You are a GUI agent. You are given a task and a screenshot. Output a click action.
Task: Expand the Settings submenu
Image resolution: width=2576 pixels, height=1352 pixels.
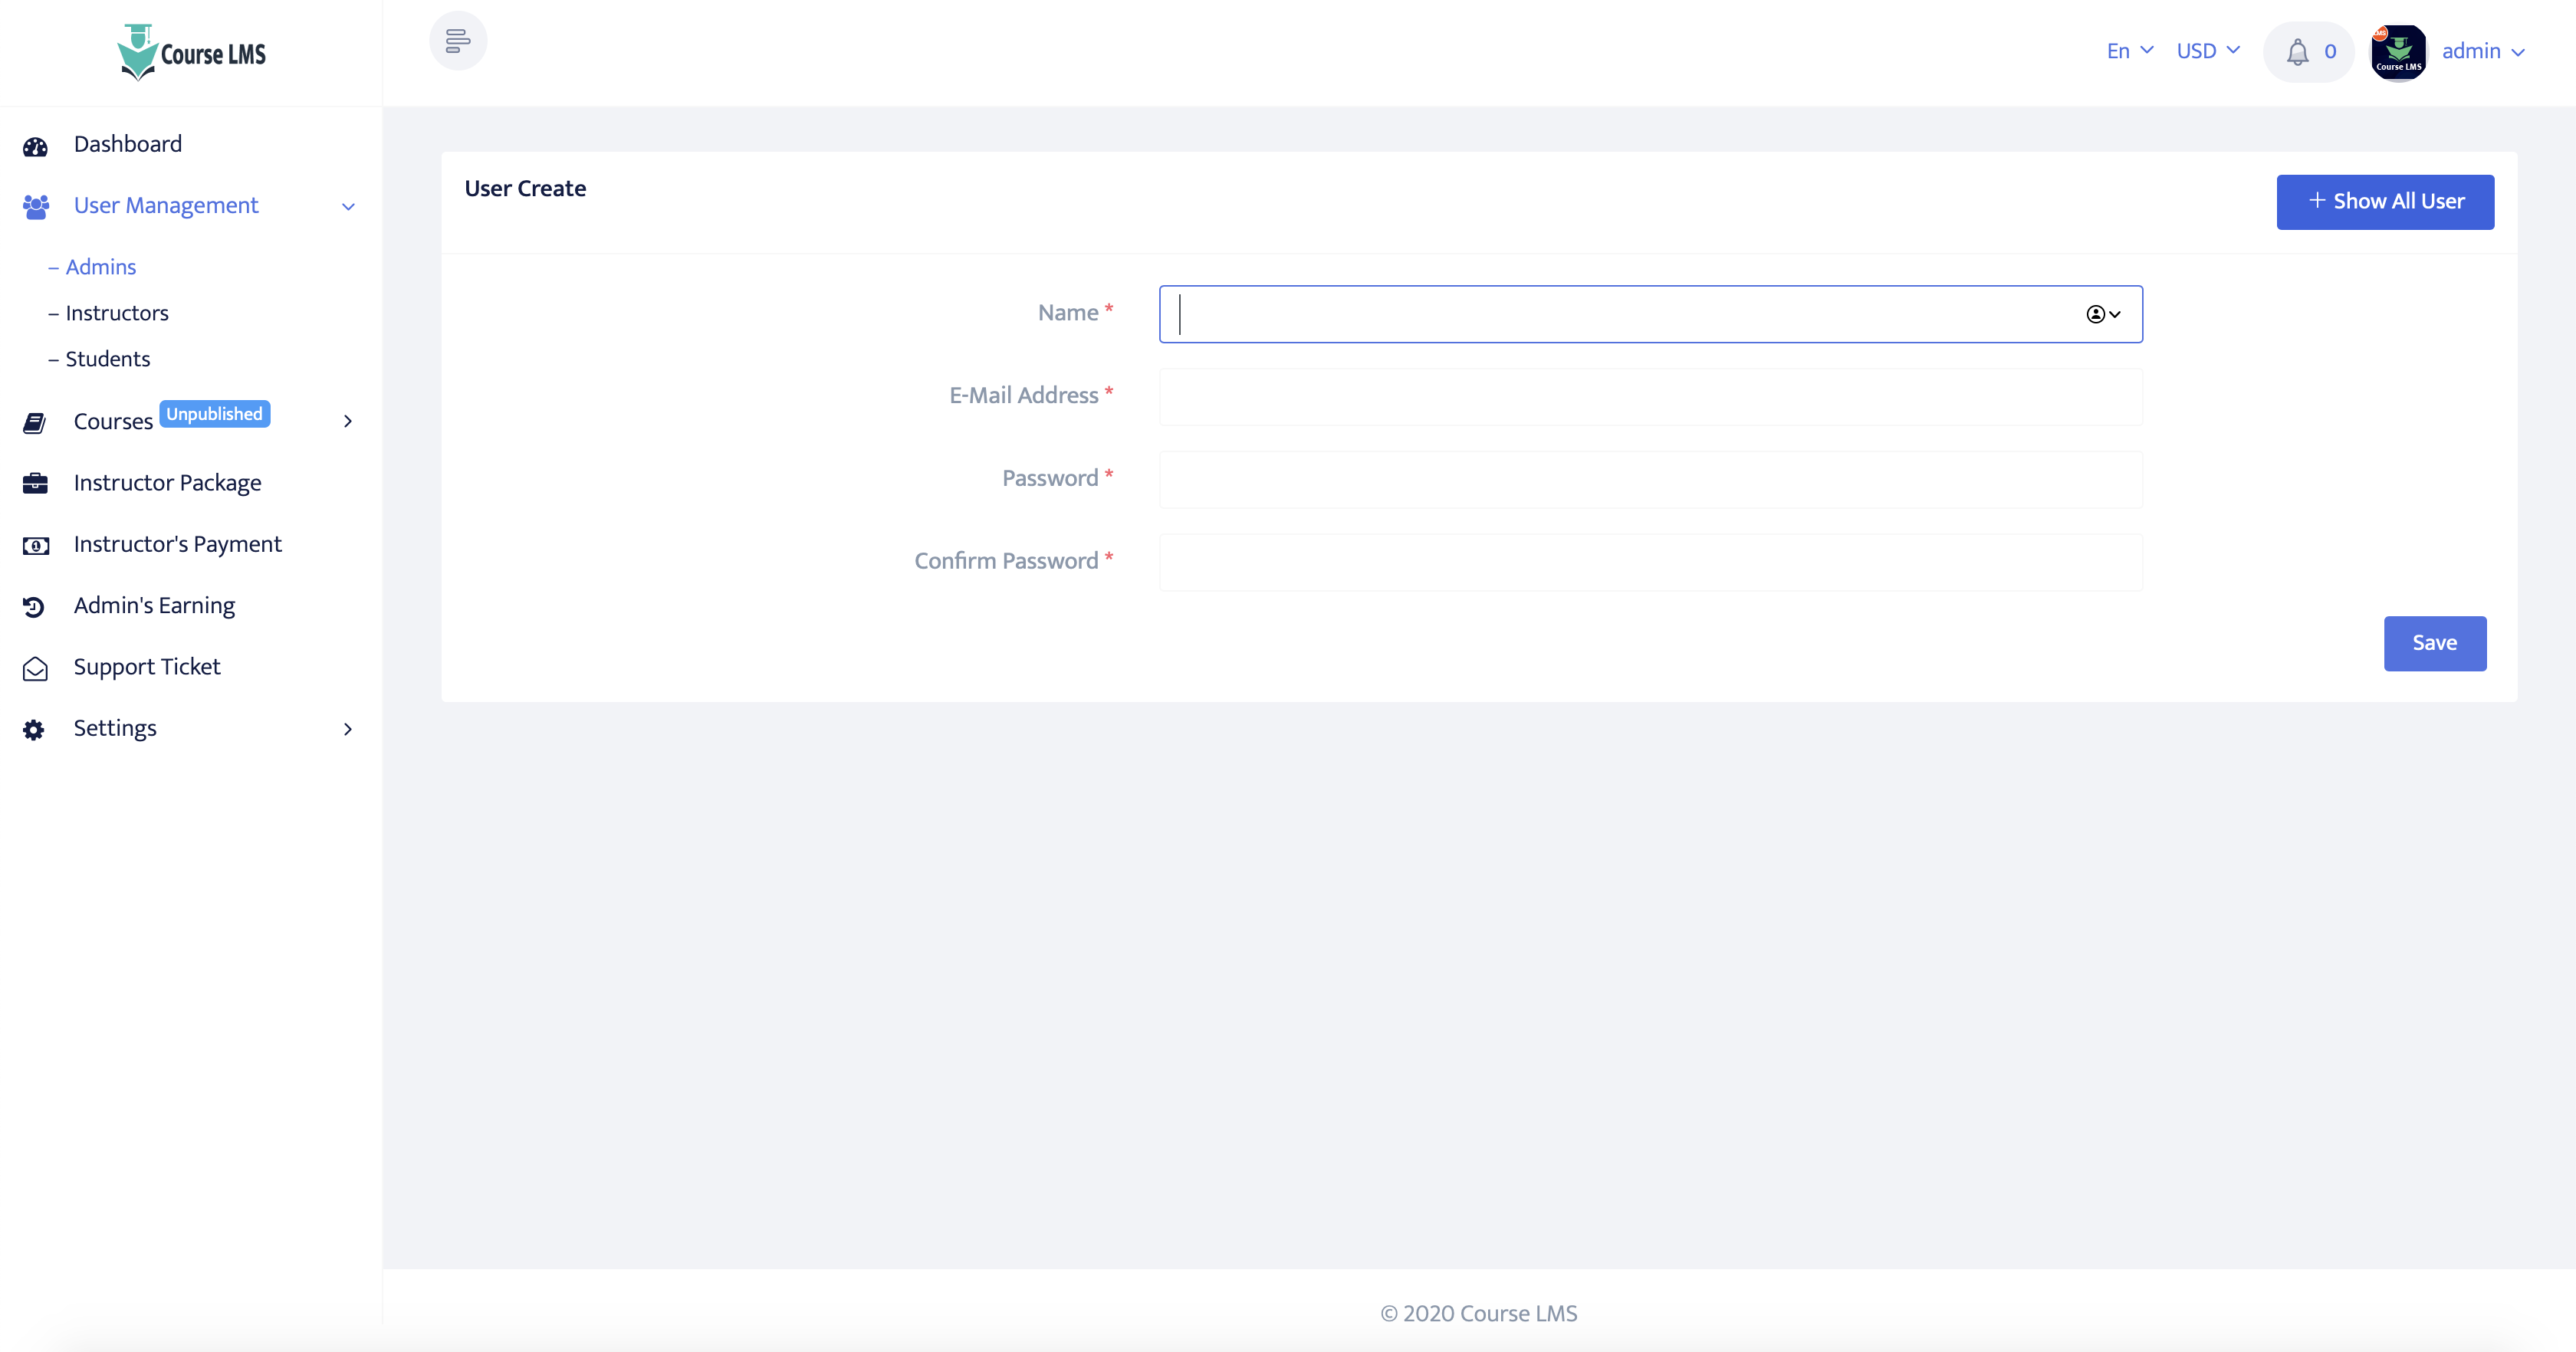pyautogui.click(x=347, y=729)
